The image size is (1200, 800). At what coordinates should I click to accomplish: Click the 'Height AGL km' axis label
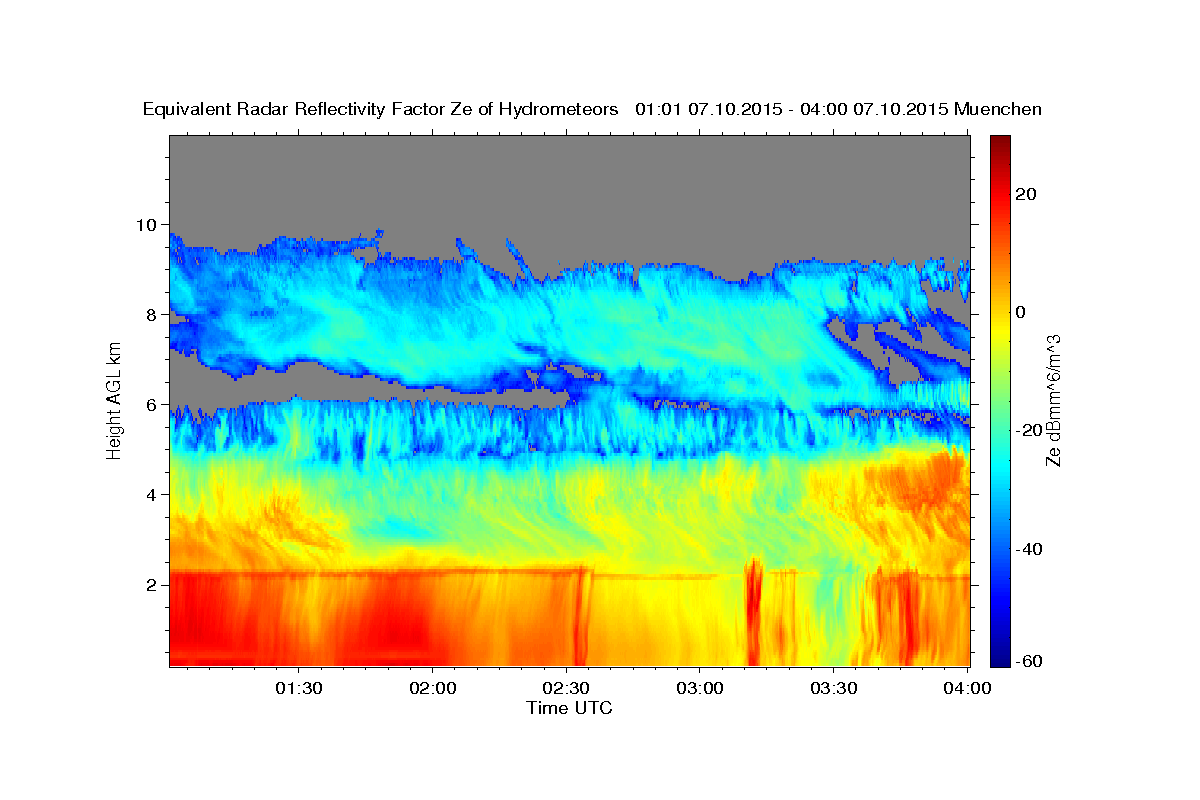115,400
